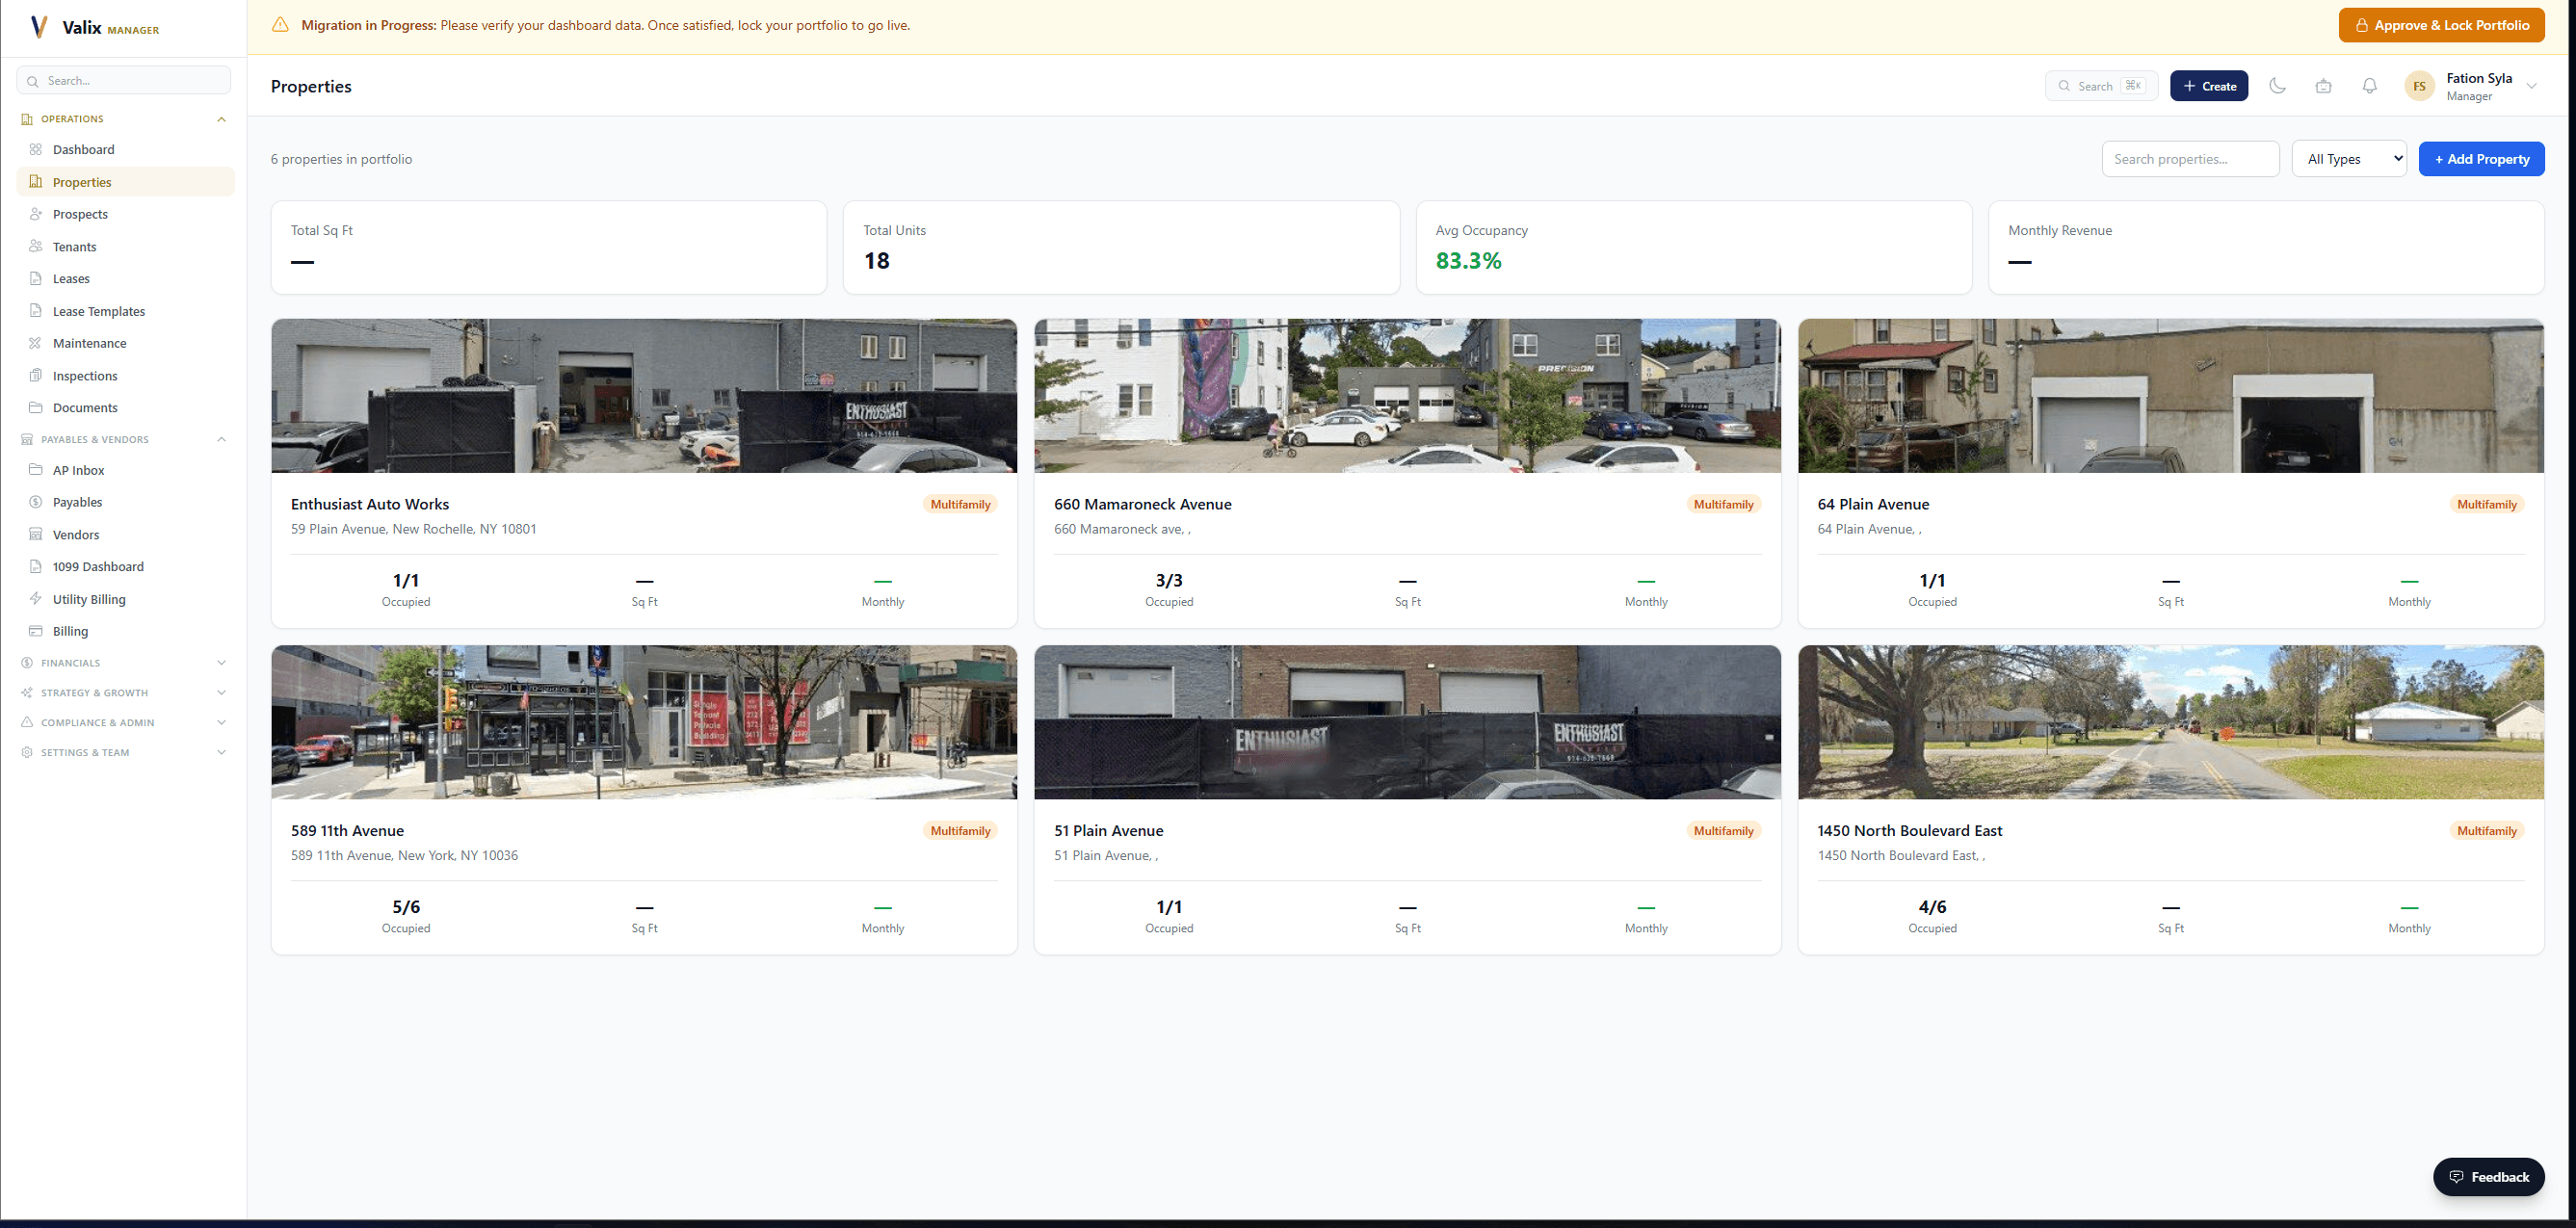
Task: Collapse the Operations section
Action: (x=221, y=118)
